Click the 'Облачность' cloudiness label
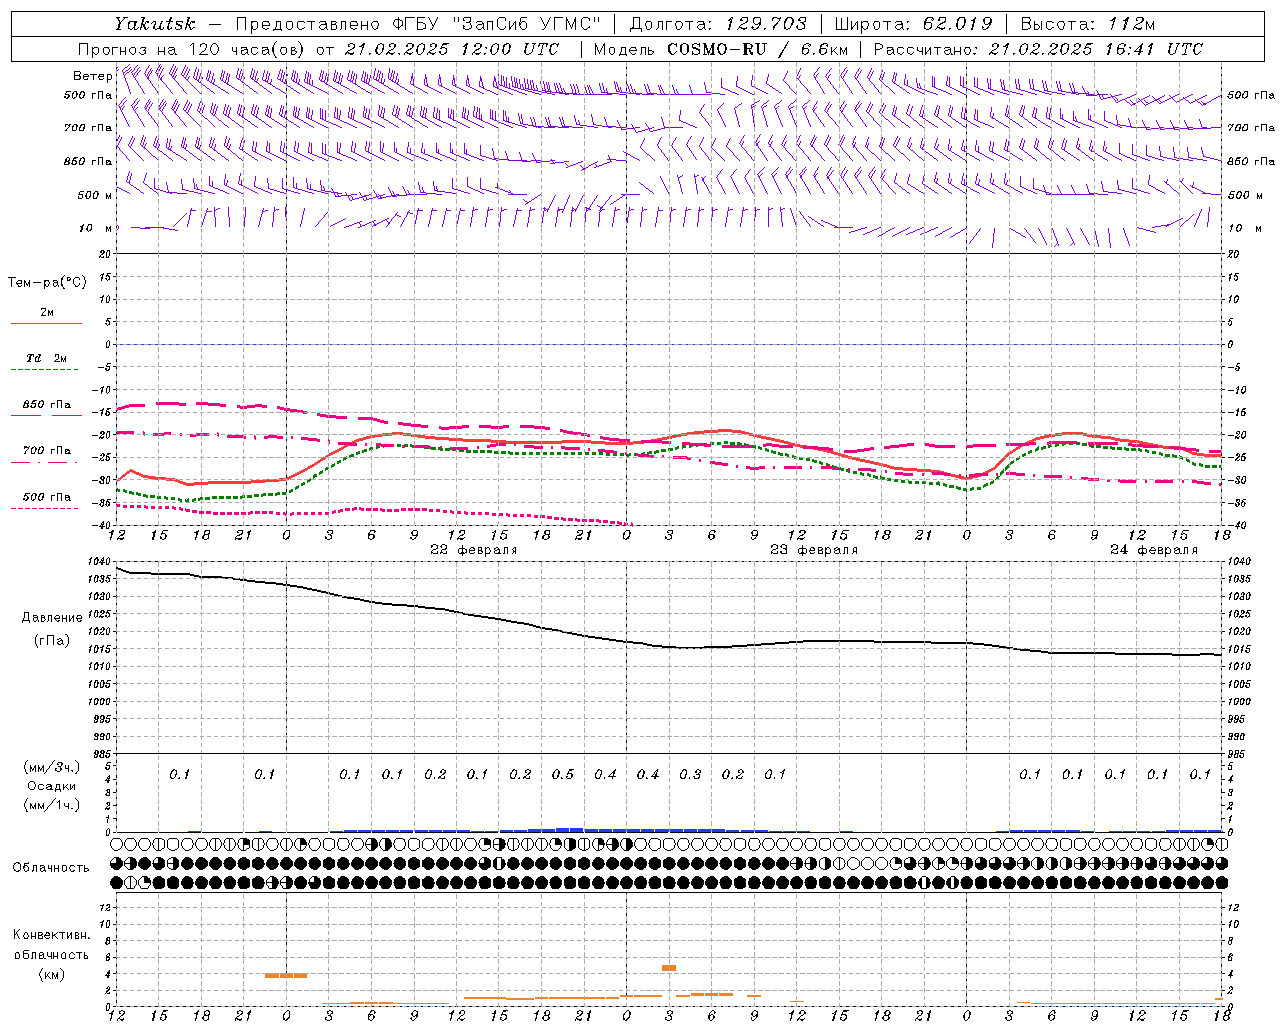The height and width of the screenshot is (1024, 1280). (51, 868)
